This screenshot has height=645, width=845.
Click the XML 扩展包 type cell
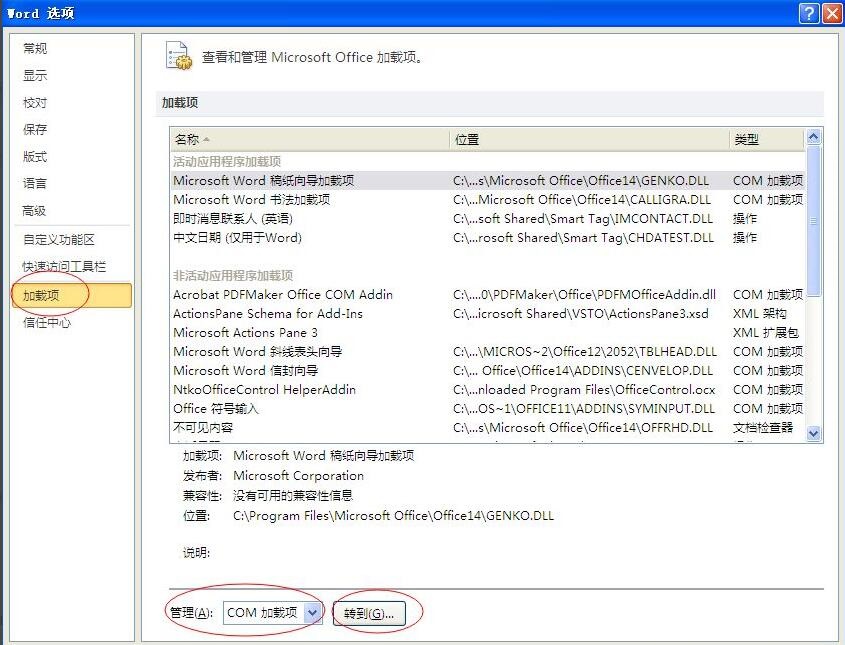click(766, 332)
